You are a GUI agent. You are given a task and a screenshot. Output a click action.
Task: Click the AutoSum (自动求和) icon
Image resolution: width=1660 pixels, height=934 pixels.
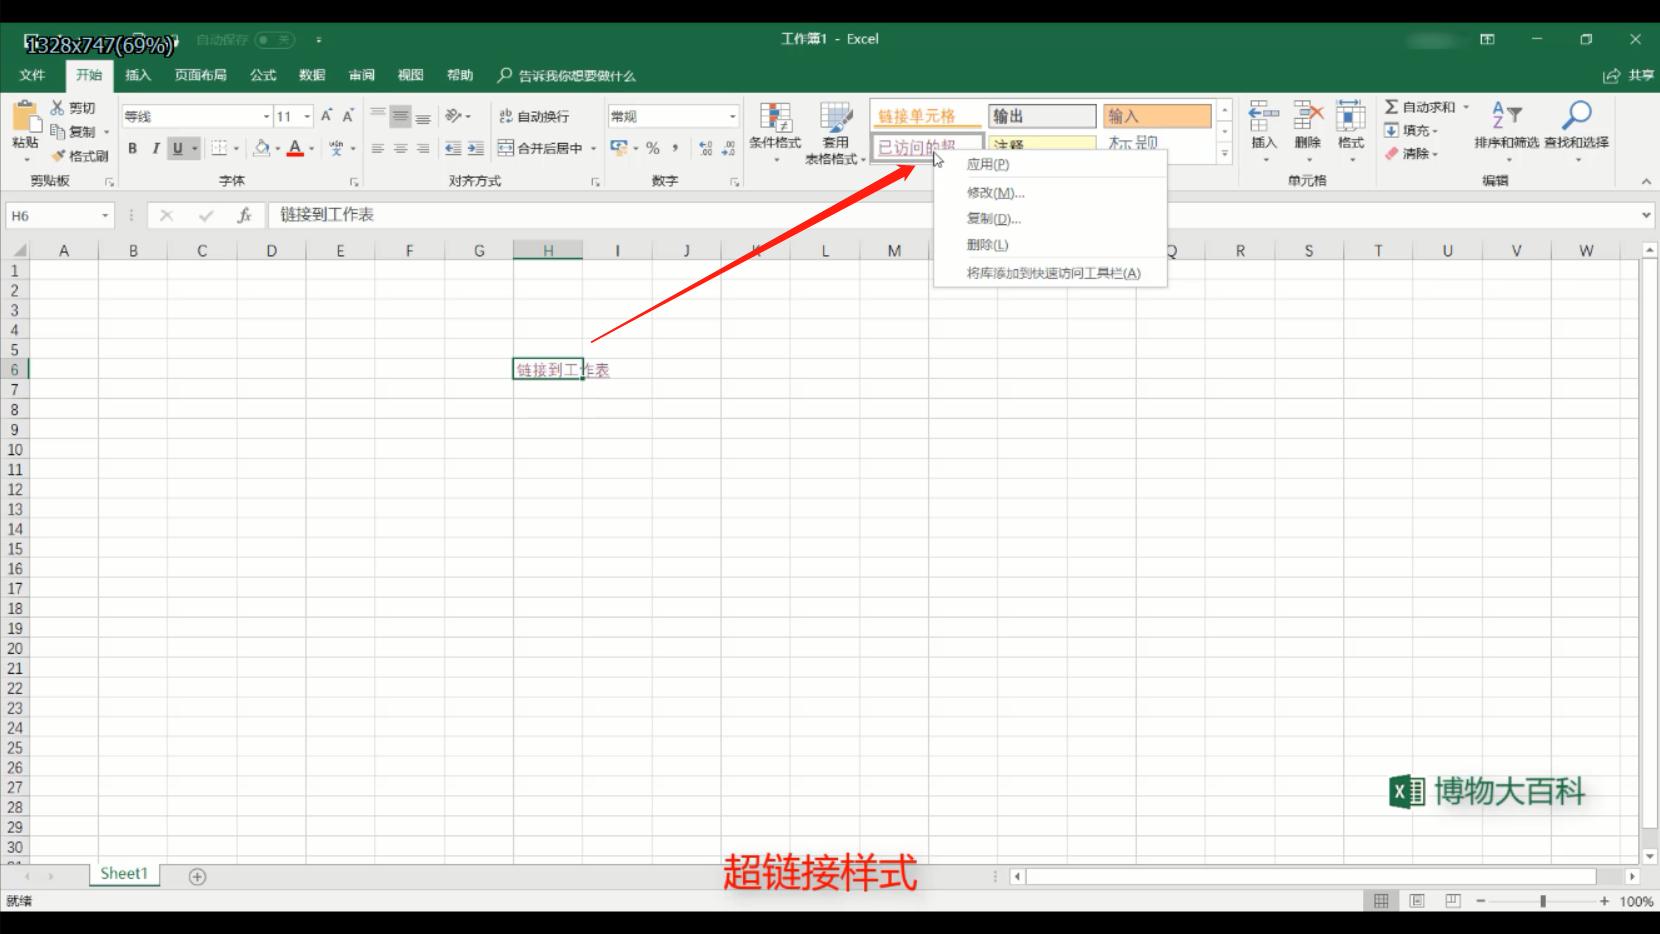[1390, 104]
